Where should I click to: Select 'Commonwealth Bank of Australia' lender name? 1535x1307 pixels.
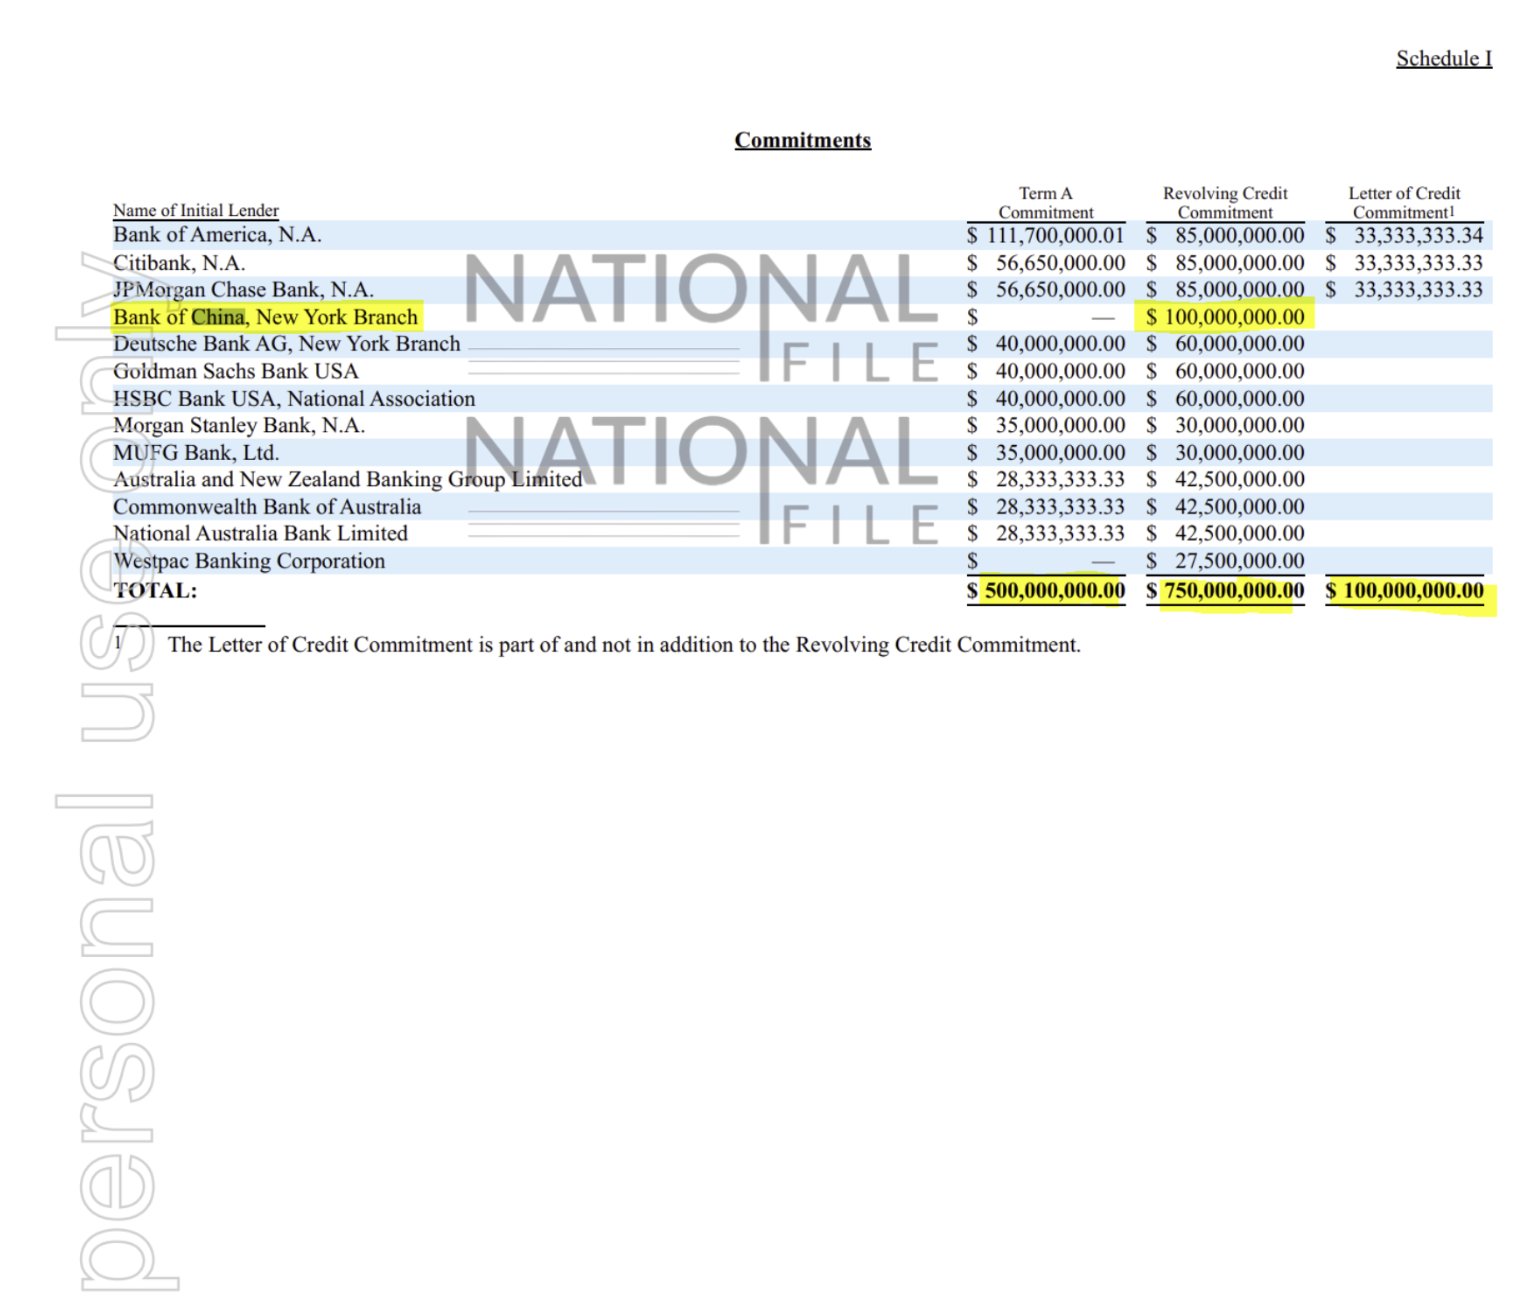pos(267,506)
